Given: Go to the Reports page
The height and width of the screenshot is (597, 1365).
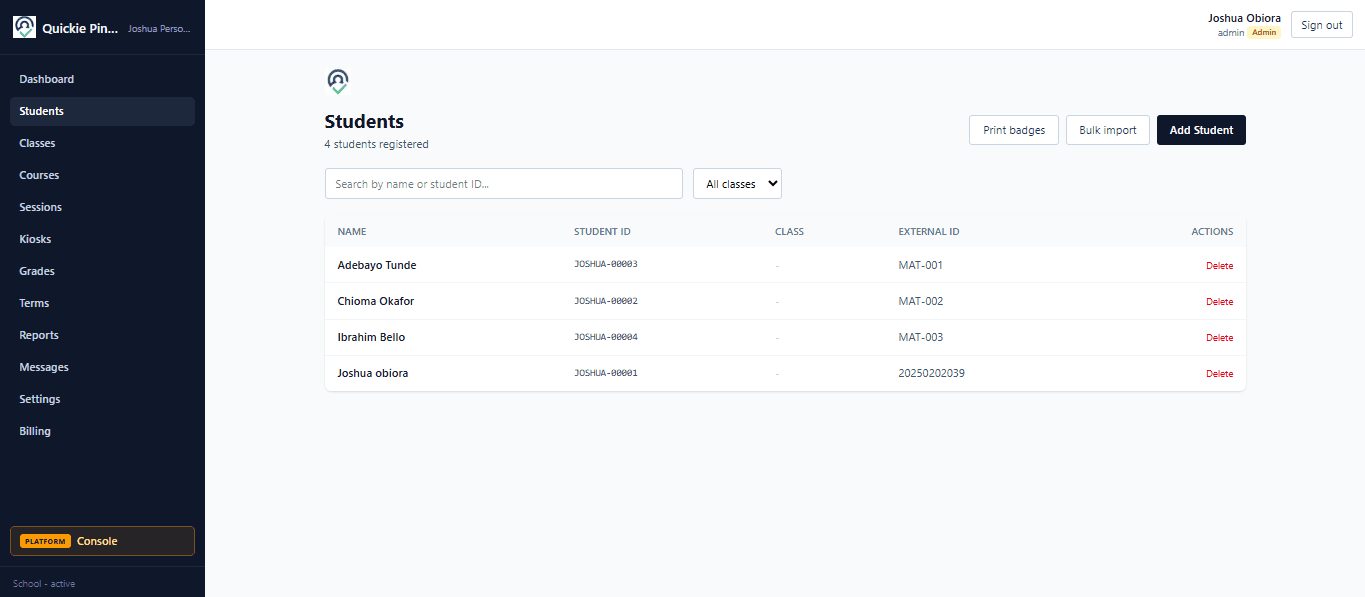Looking at the screenshot, I should [102, 335].
